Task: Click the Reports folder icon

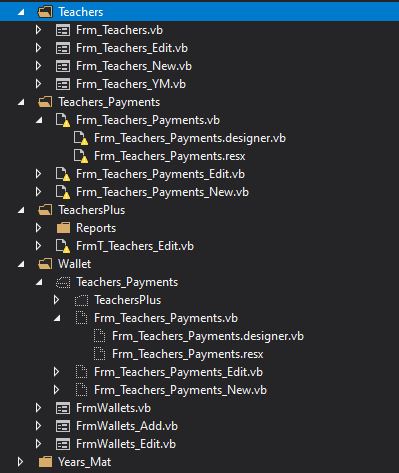Action: tap(63, 228)
